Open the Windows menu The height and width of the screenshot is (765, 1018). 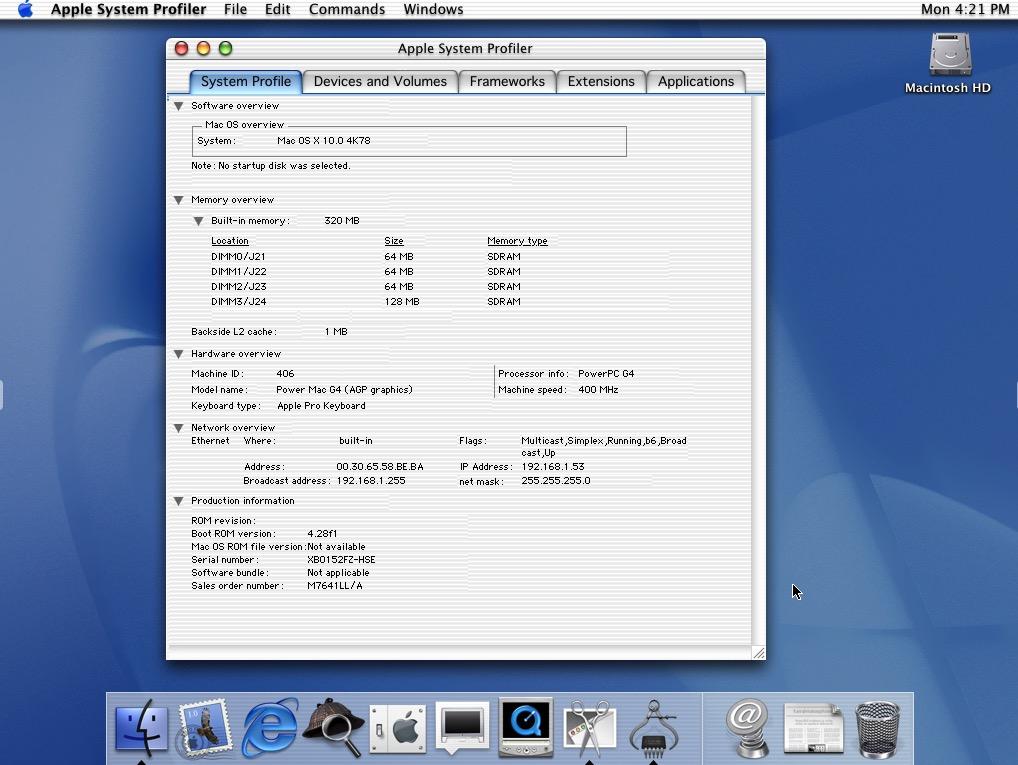(x=433, y=9)
